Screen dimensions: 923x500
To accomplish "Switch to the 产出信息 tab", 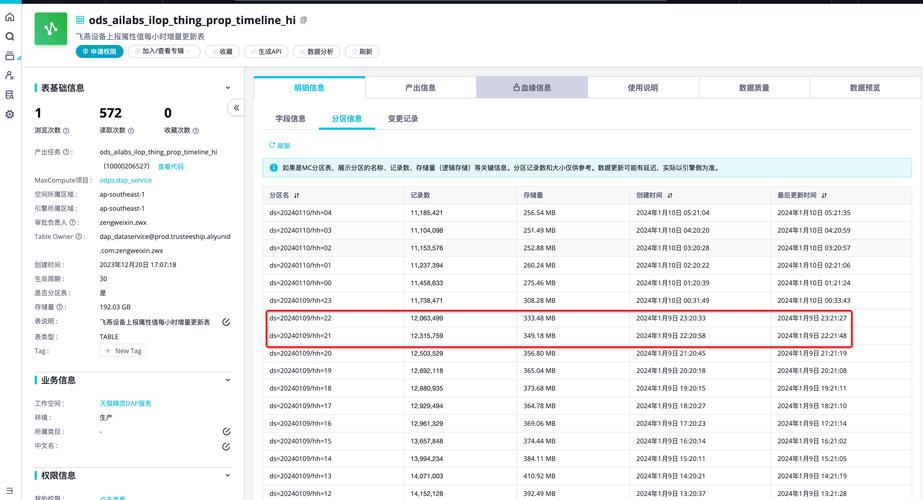I will [x=420, y=88].
